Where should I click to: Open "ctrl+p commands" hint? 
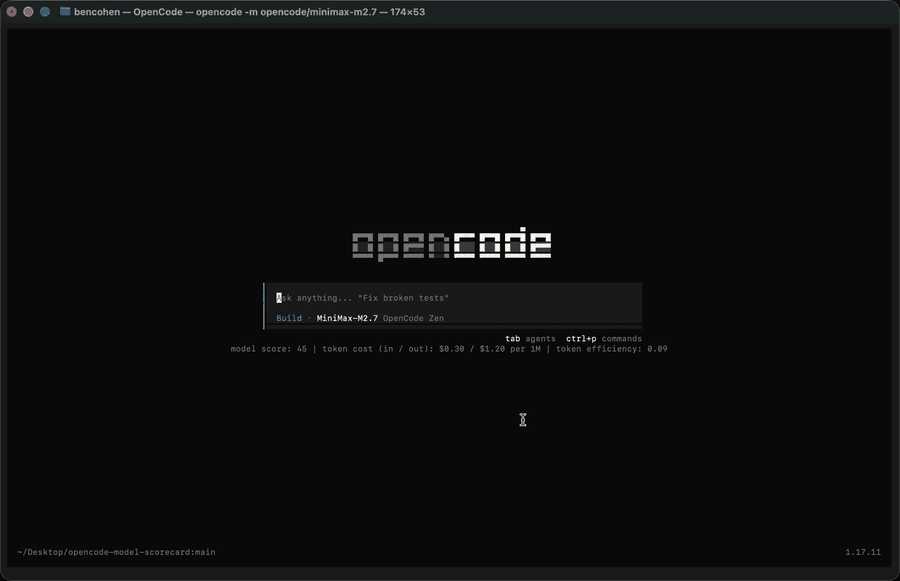604,339
